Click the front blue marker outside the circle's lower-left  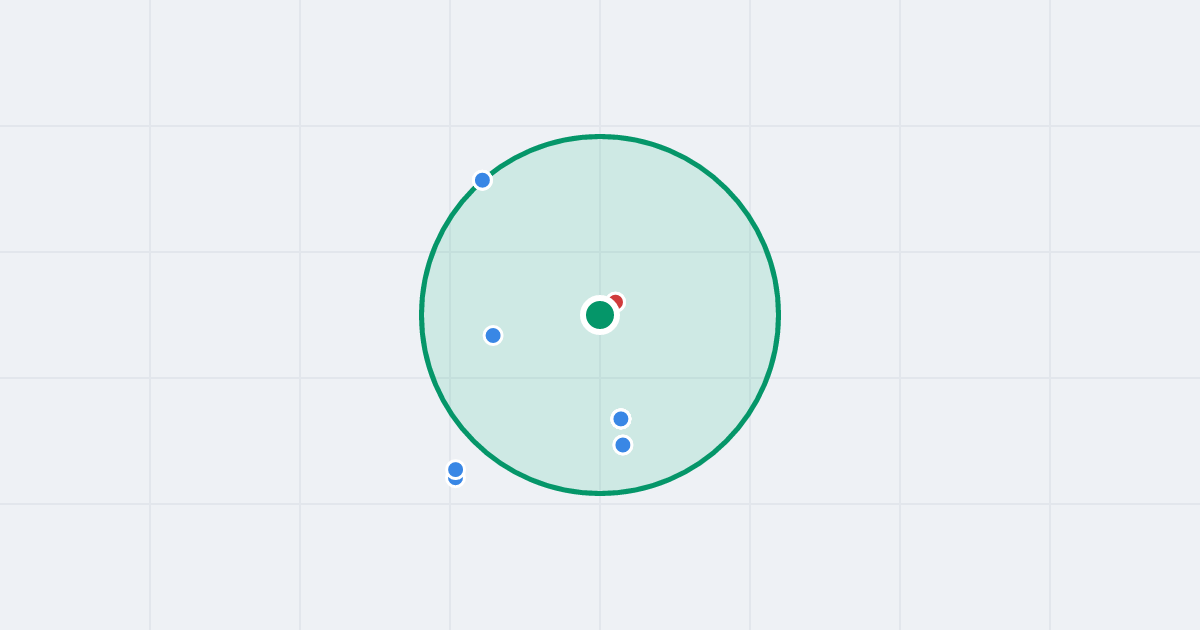coord(456,469)
